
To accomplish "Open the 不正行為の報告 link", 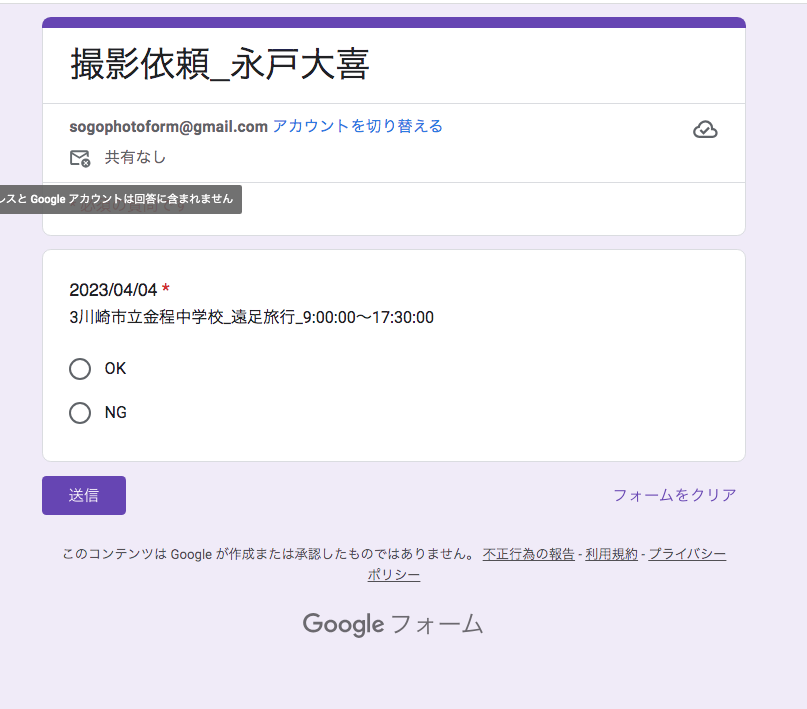I will tap(528, 554).
